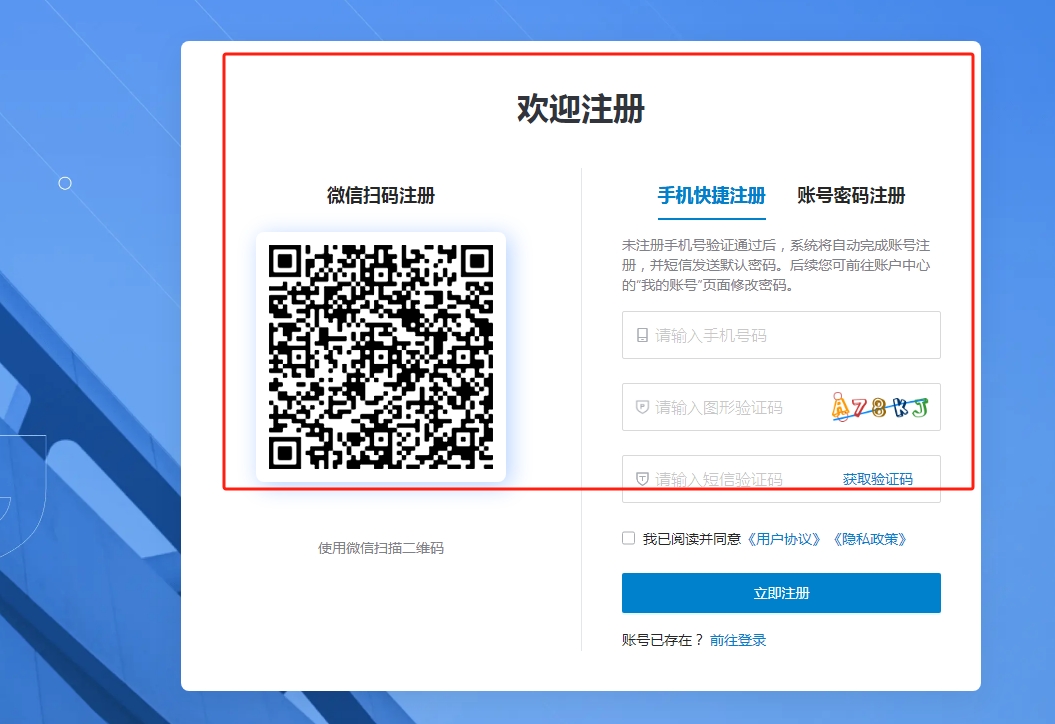Check the 我已阅读并同意 agreement checkbox
The height and width of the screenshot is (724, 1055).
(x=628, y=538)
